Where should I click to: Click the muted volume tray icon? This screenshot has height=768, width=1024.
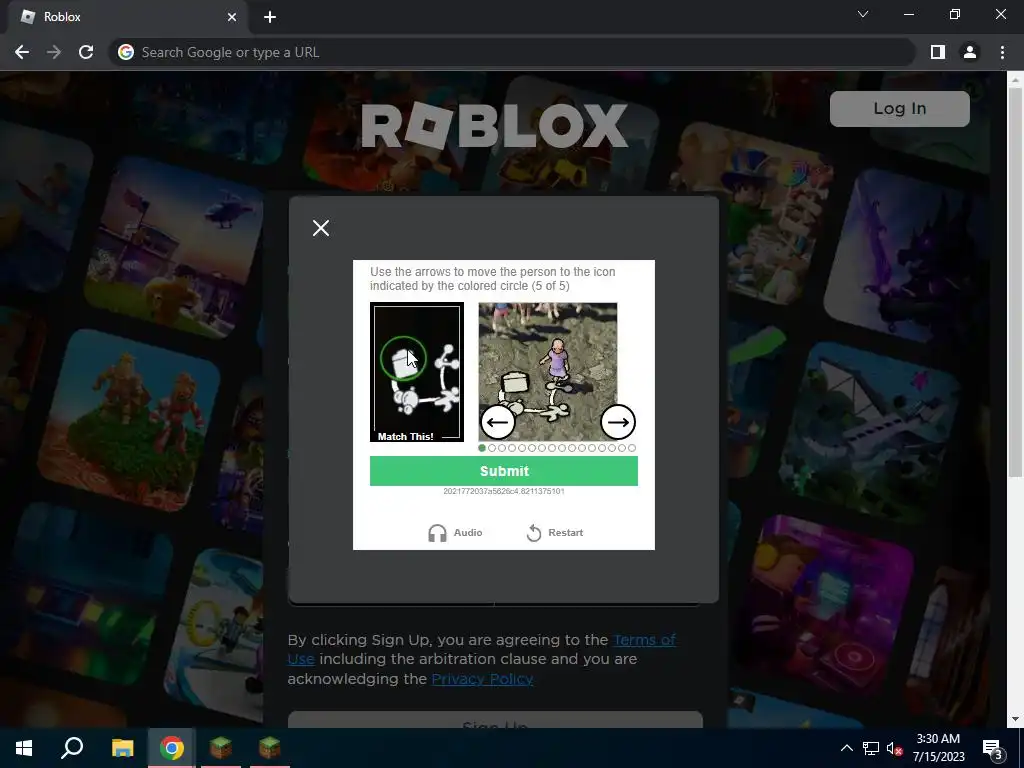894,748
